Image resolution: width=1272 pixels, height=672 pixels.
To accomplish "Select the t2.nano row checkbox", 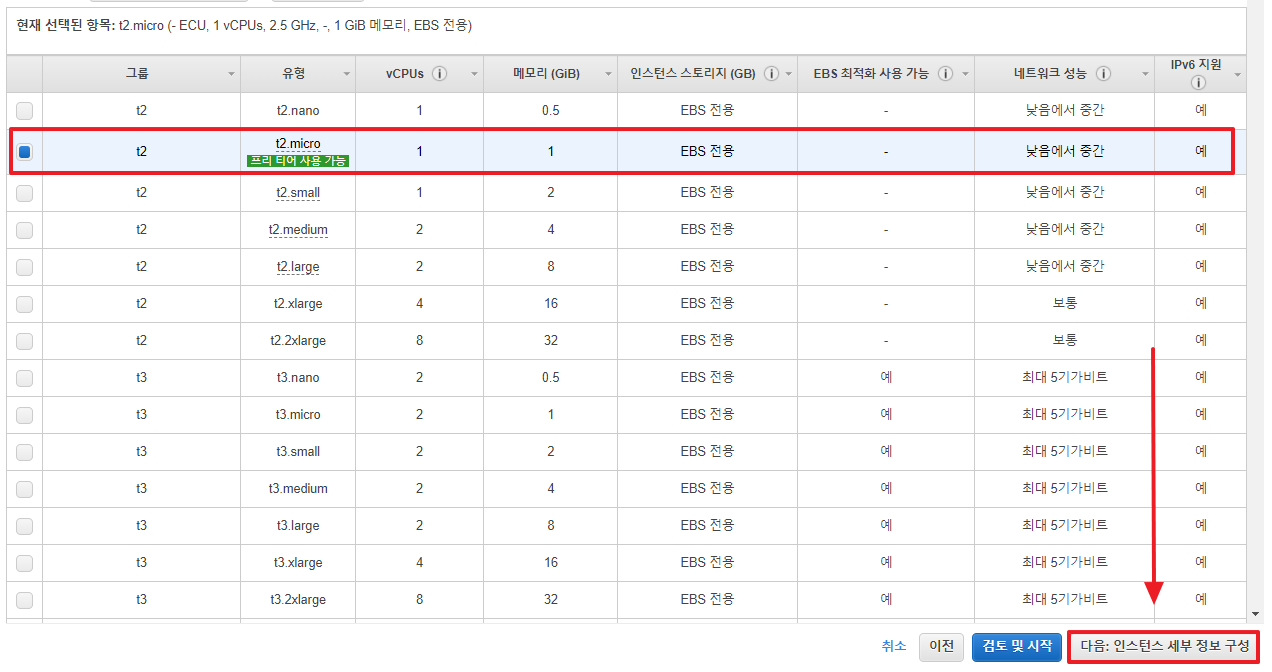I will coord(24,110).
